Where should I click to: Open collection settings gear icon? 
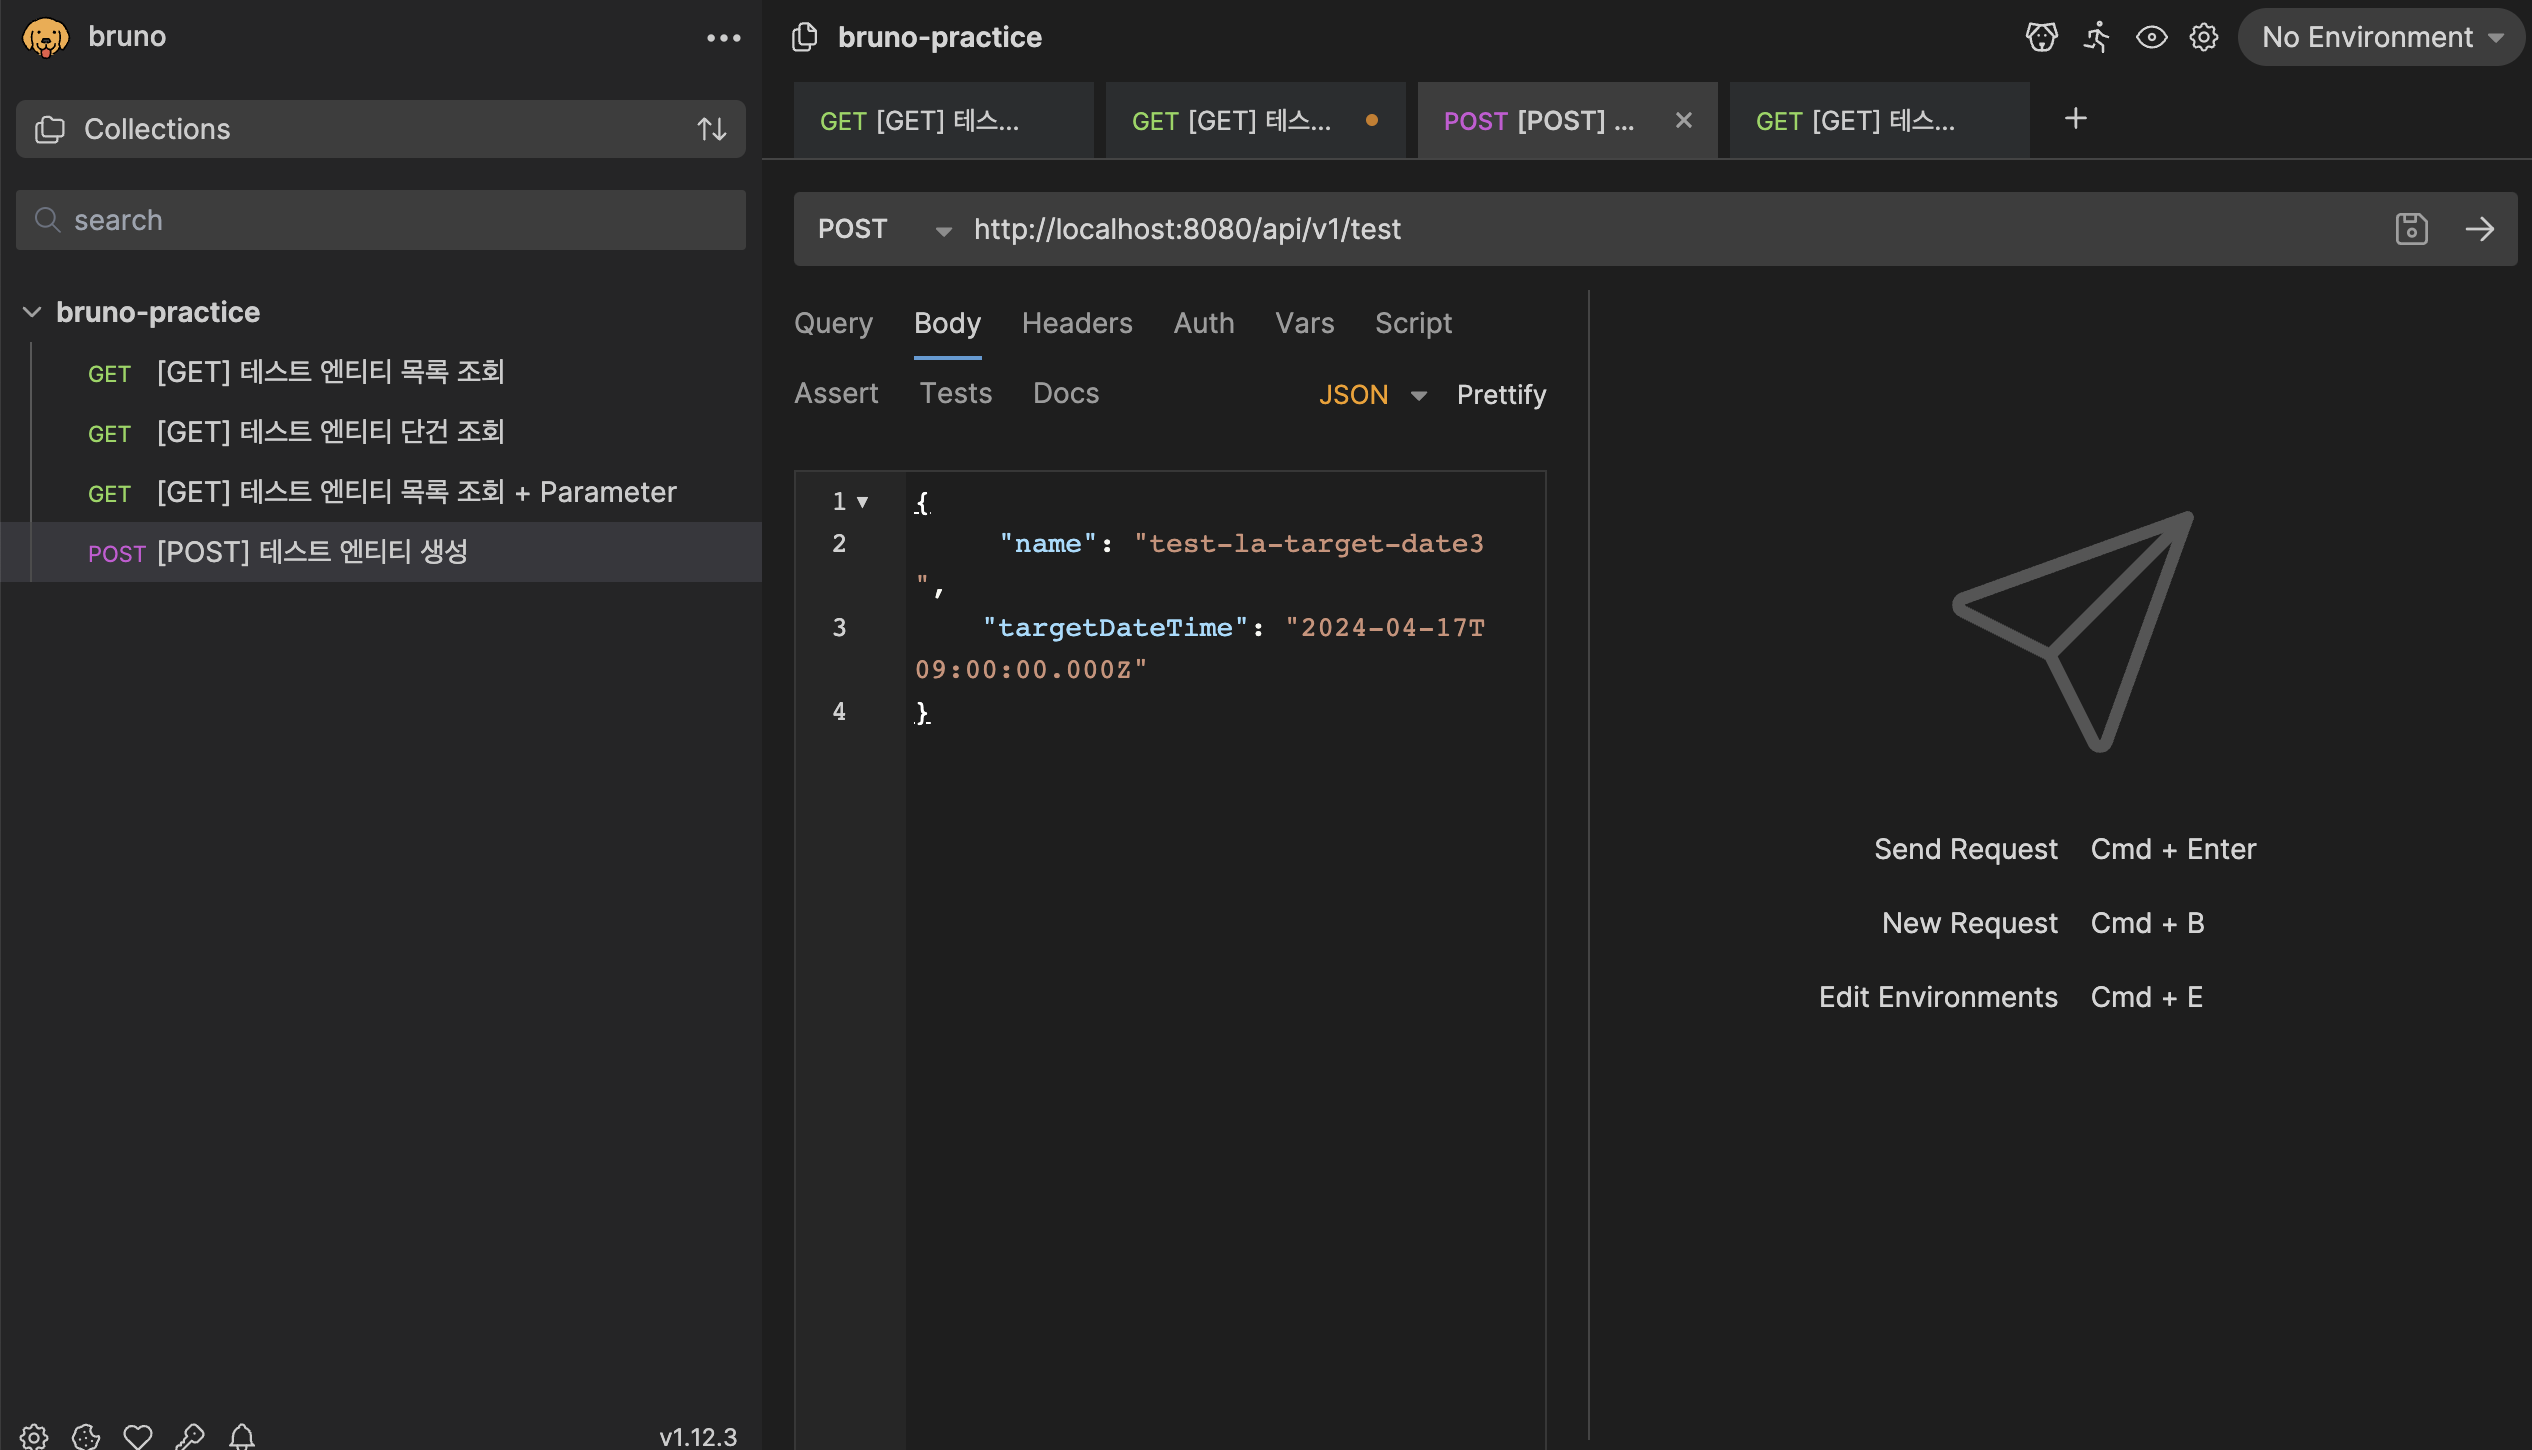pos(2204,37)
